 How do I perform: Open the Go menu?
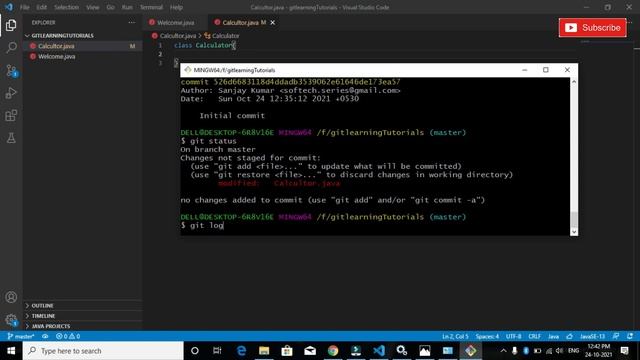[110, 7]
